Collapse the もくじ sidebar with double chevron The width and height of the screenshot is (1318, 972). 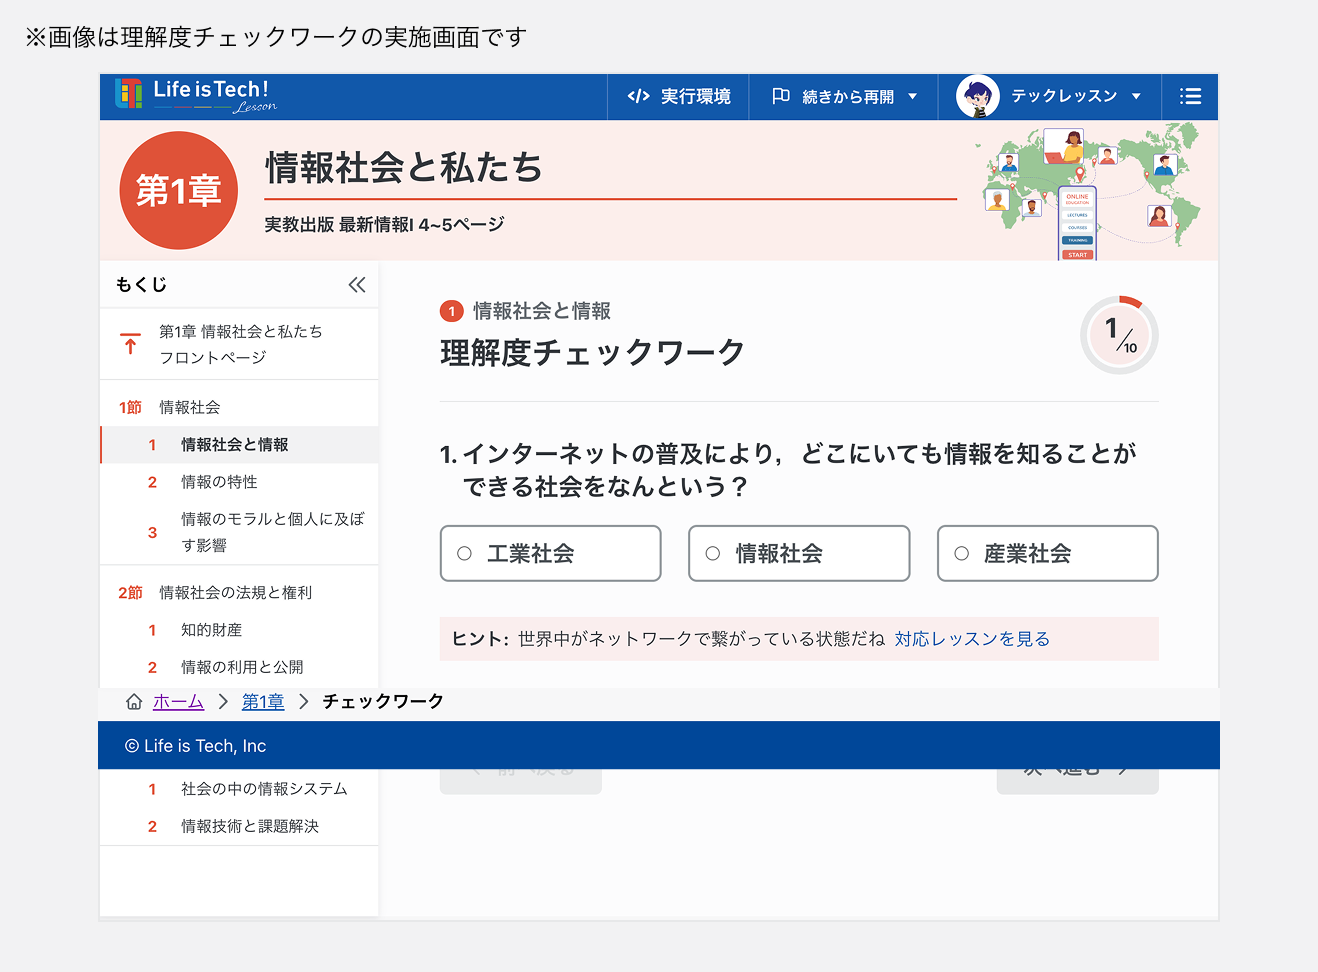coord(357,285)
